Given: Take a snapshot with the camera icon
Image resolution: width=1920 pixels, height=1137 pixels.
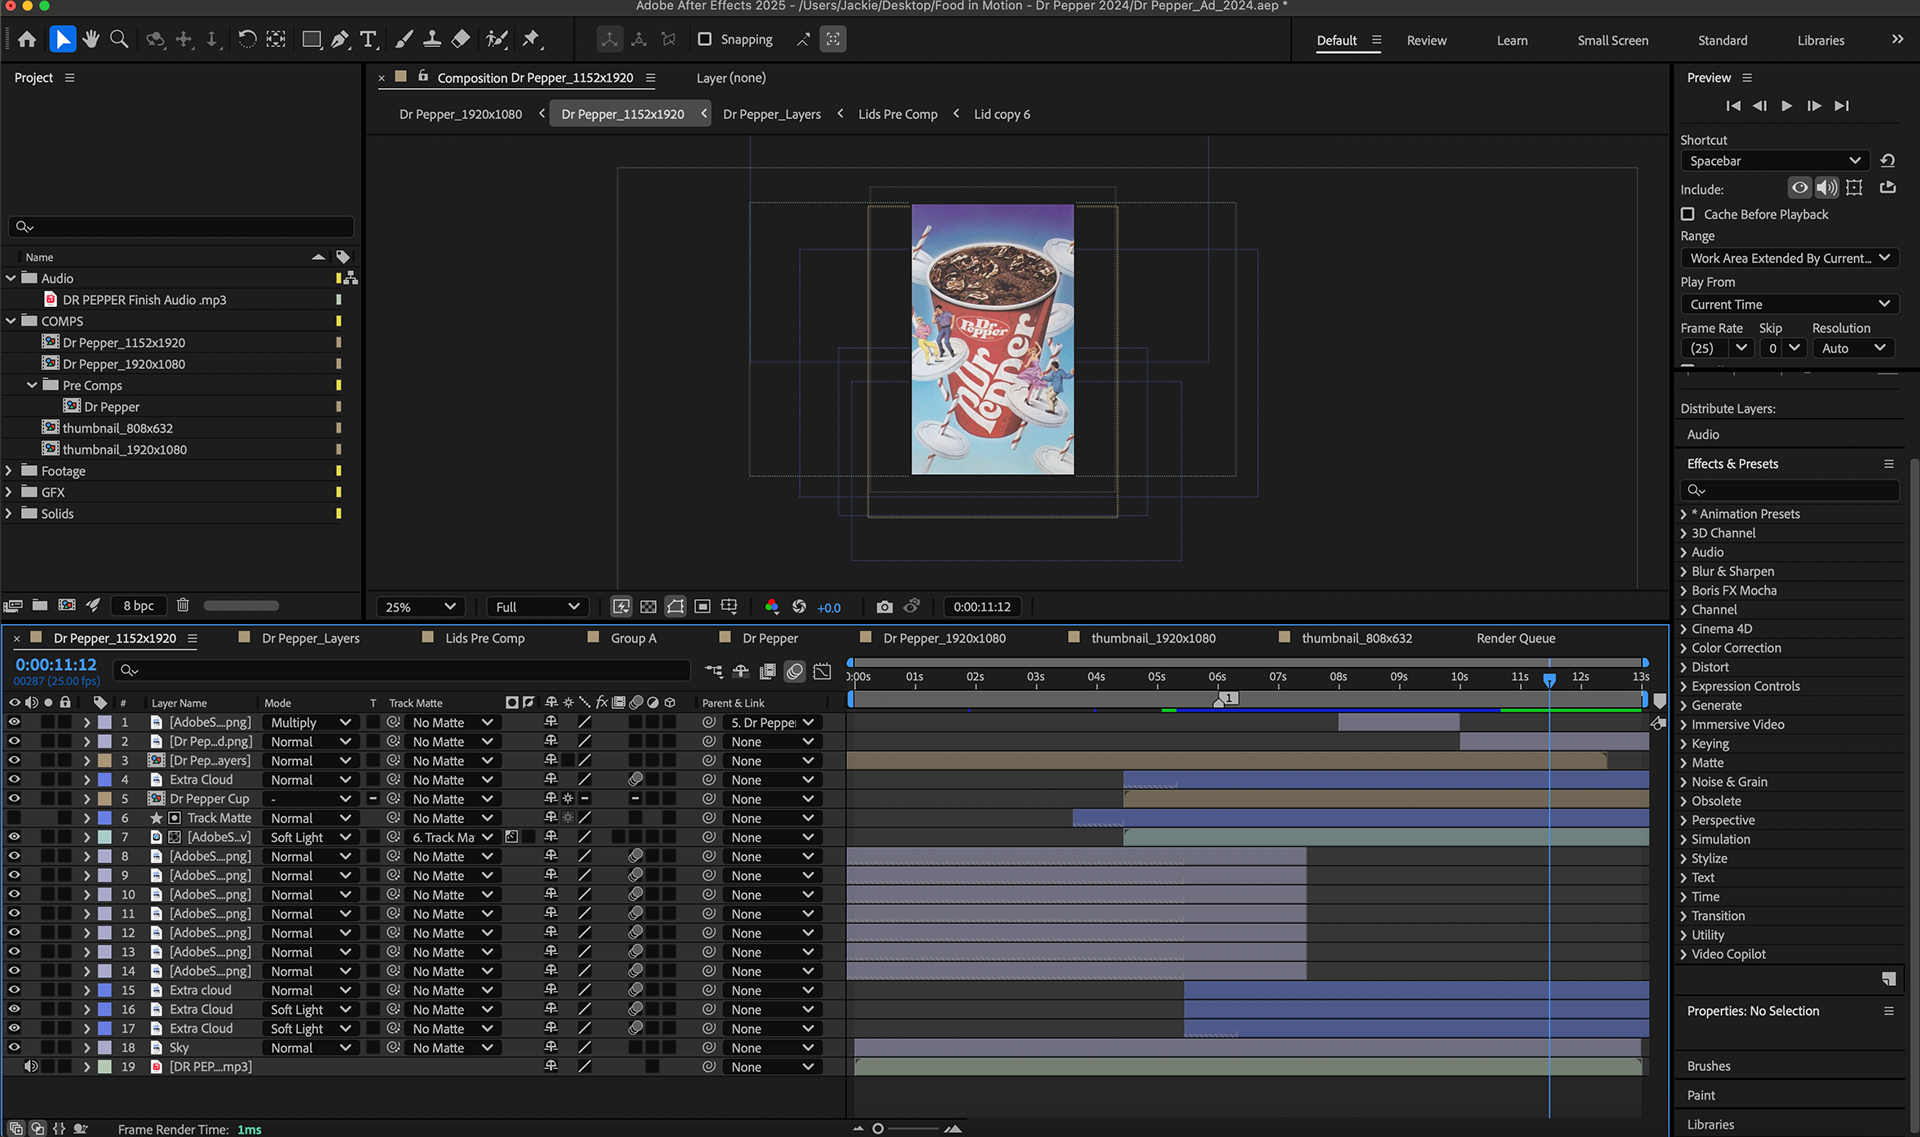Looking at the screenshot, I should click(884, 607).
